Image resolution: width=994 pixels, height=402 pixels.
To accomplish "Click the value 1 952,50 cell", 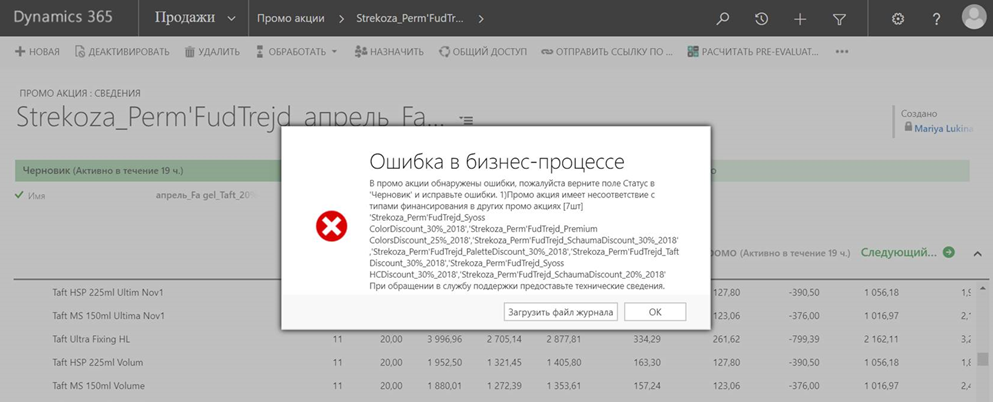I will [x=443, y=363].
